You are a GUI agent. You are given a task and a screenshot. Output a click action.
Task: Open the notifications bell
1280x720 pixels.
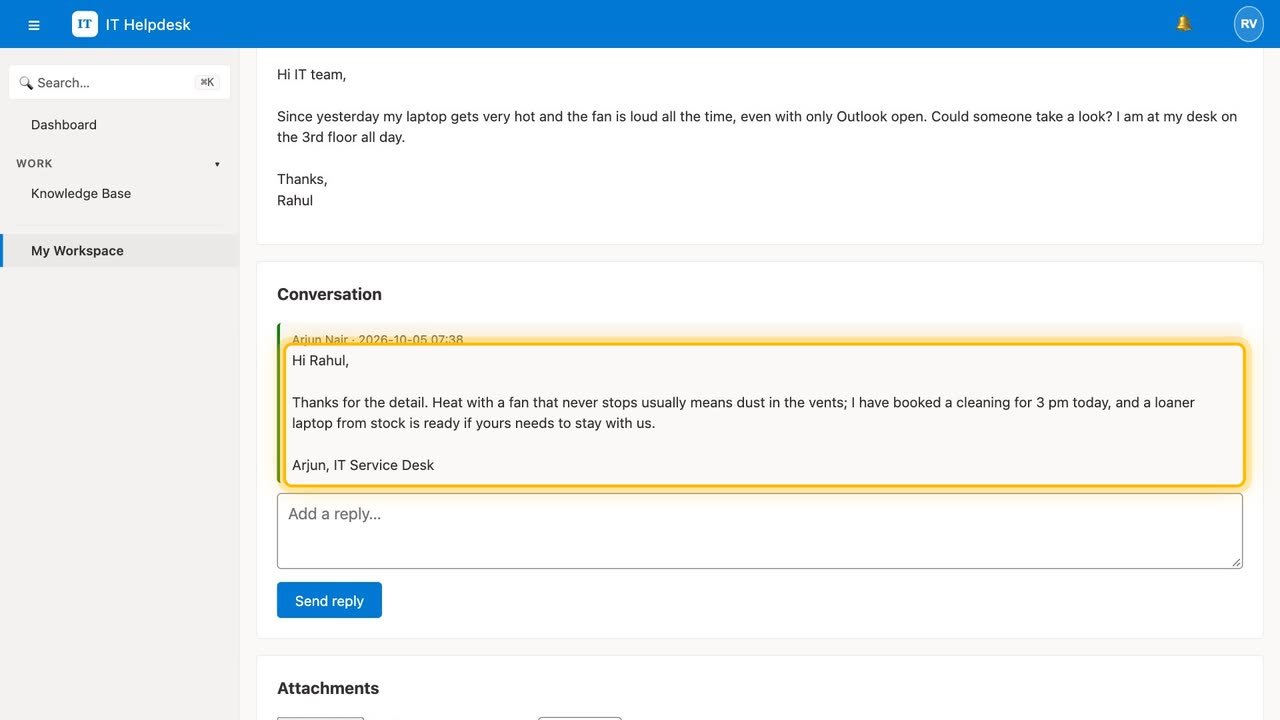click(1184, 24)
